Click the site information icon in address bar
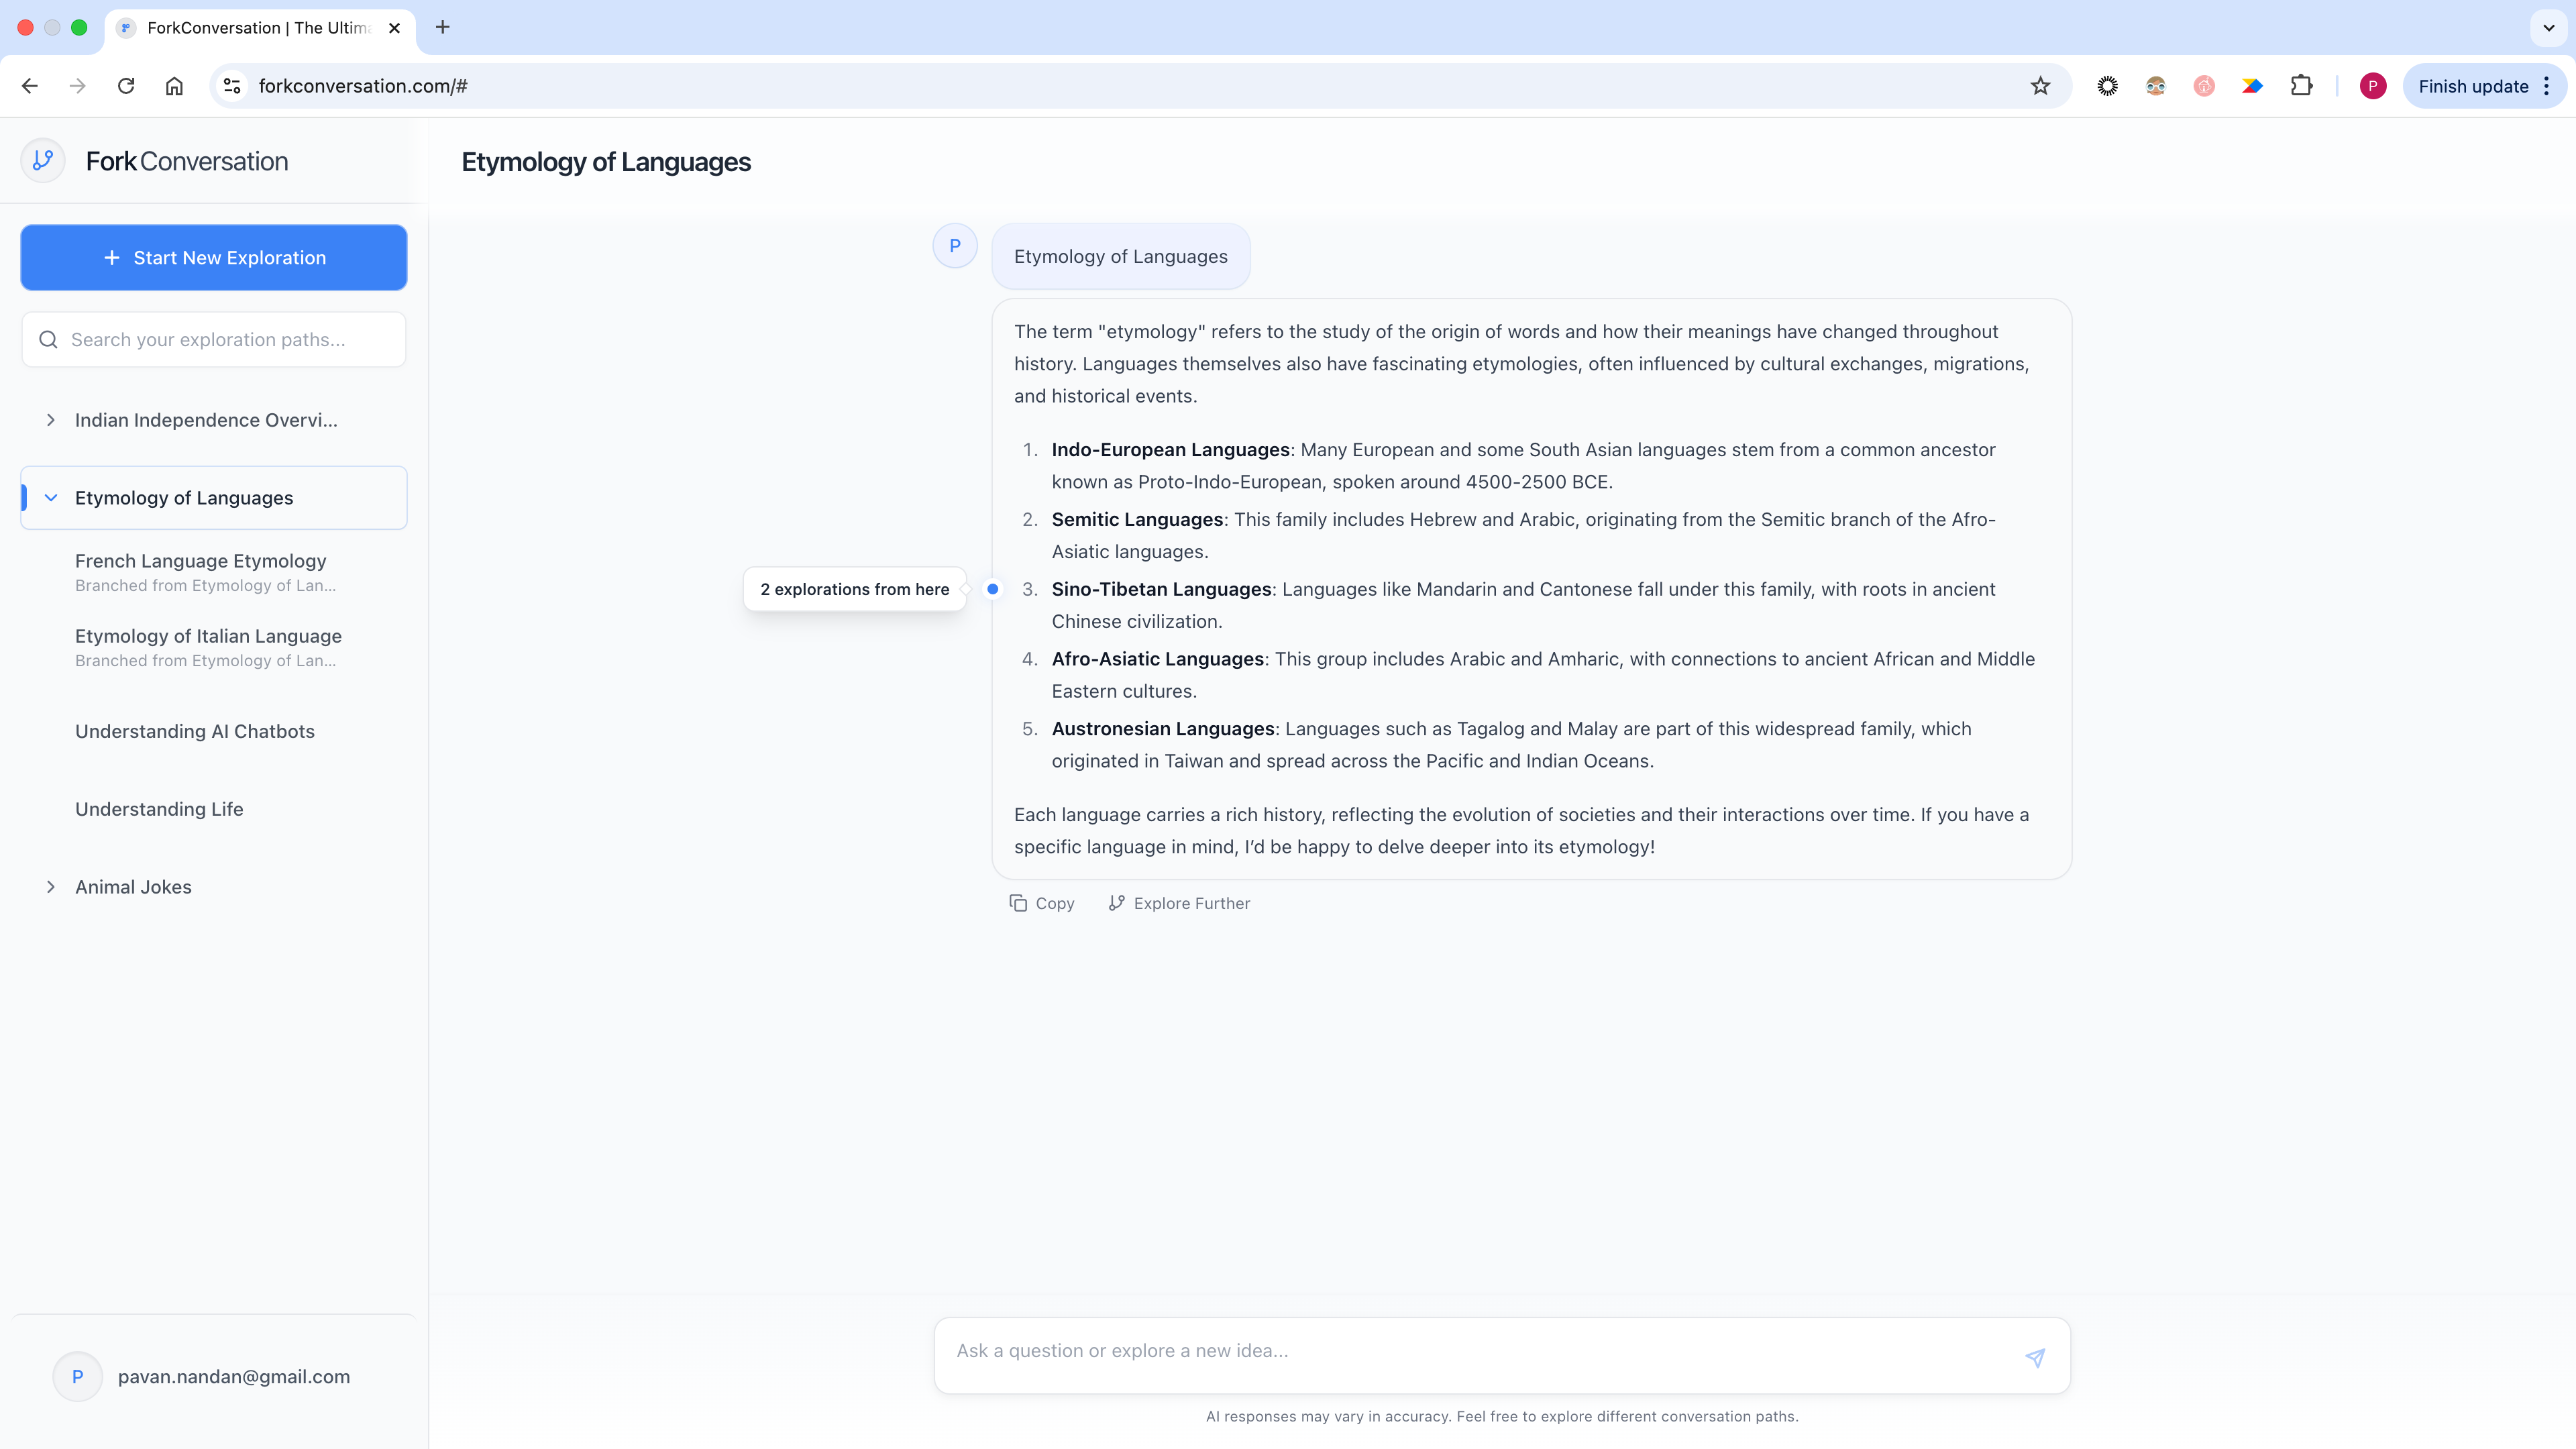The width and height of the screenshot is (2576, 1449). 232,86
